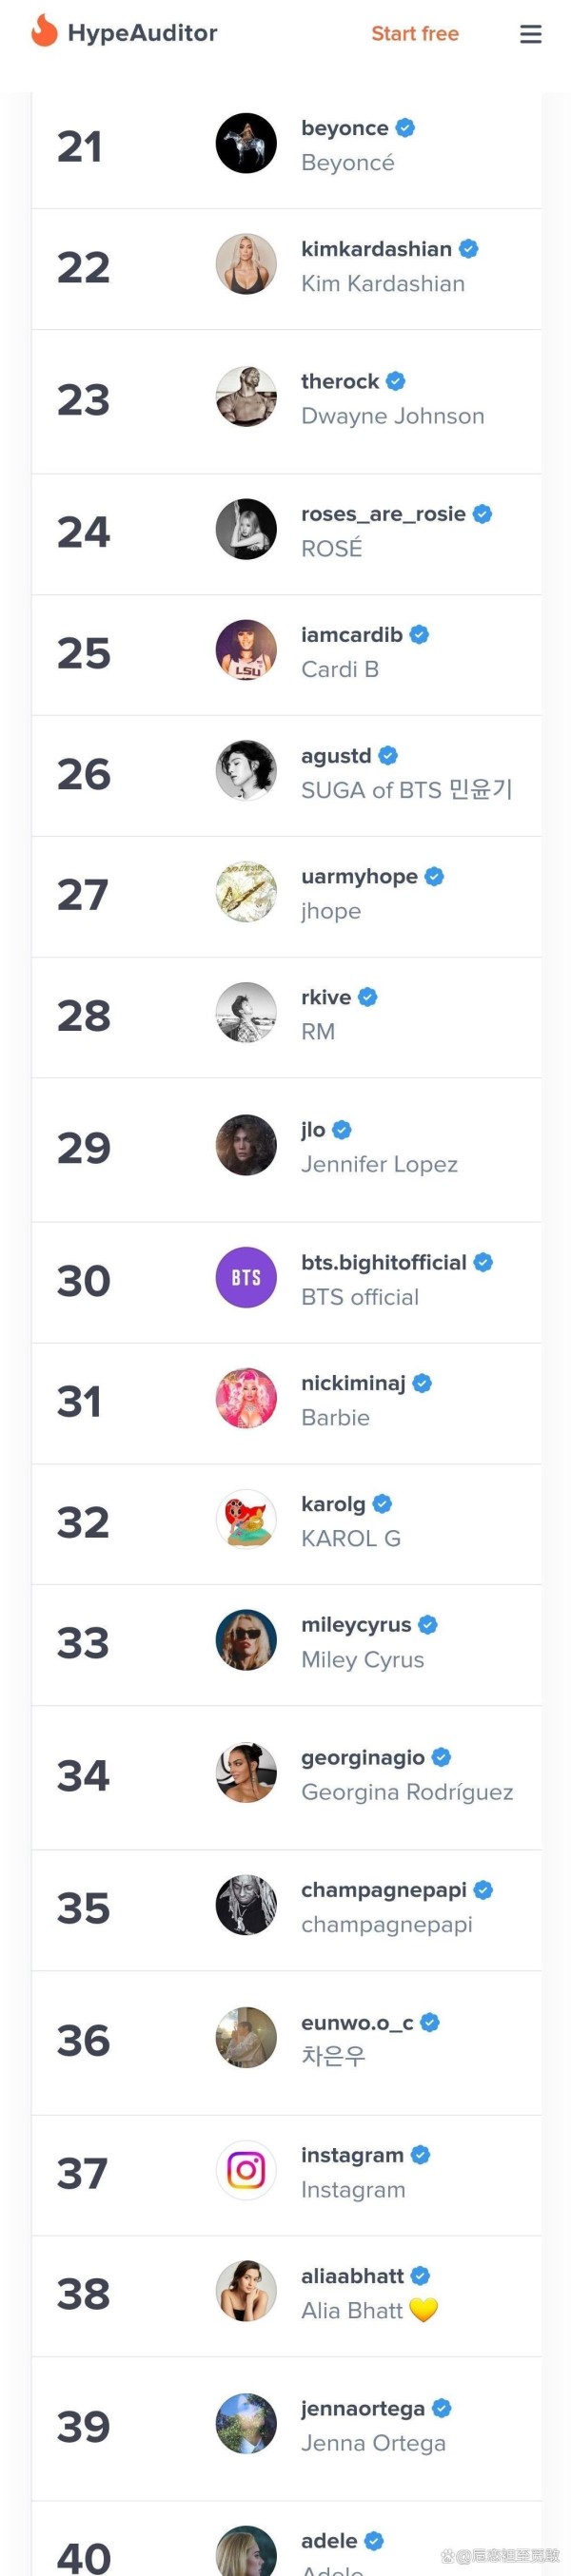
Task: Click the yellow heart next to Alia Bhatt
Action: (423, 2310)
